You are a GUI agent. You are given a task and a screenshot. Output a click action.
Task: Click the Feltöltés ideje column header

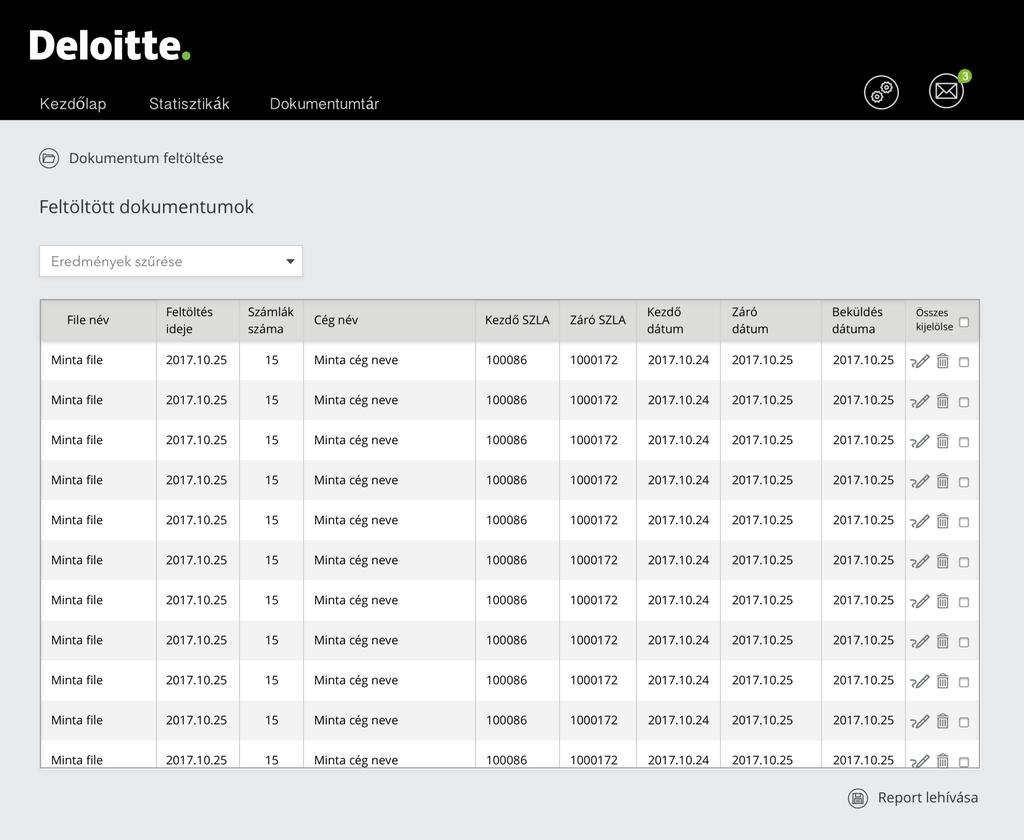coord(189,320)
